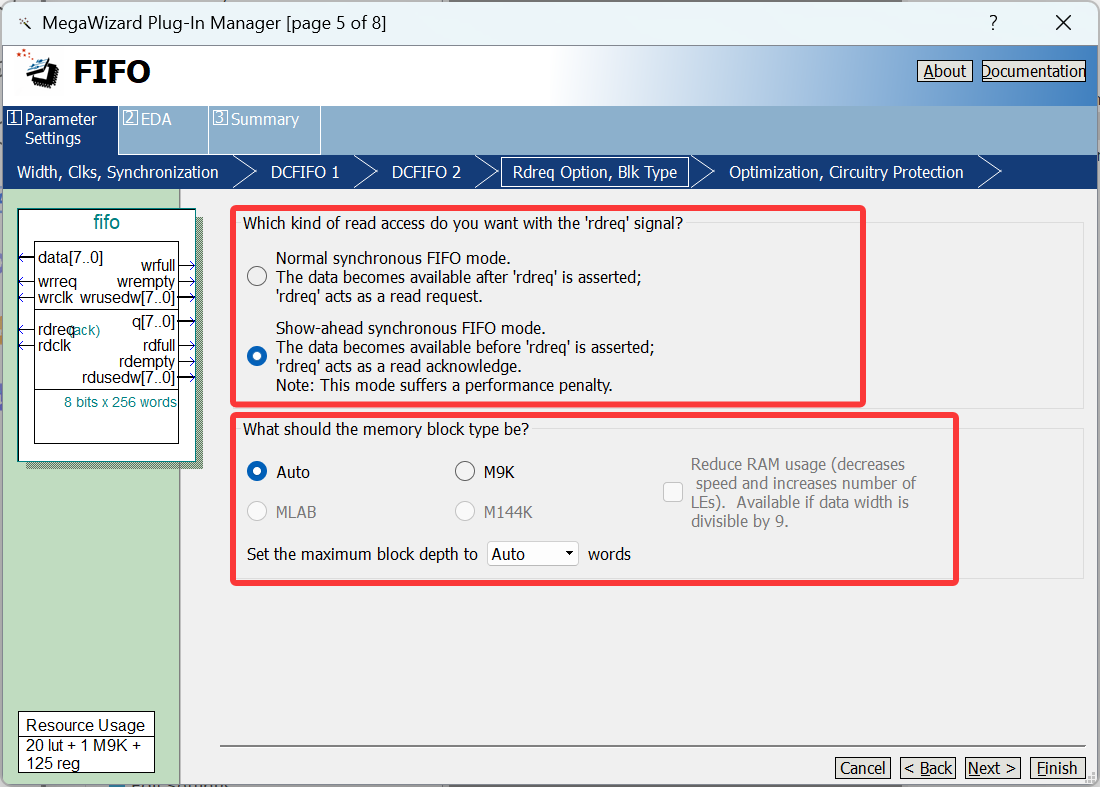The width and height of the screenshot is (1100, 787).
Task: Click the rdusedw[7..0] port label
Action: click(x=128, y=377)
